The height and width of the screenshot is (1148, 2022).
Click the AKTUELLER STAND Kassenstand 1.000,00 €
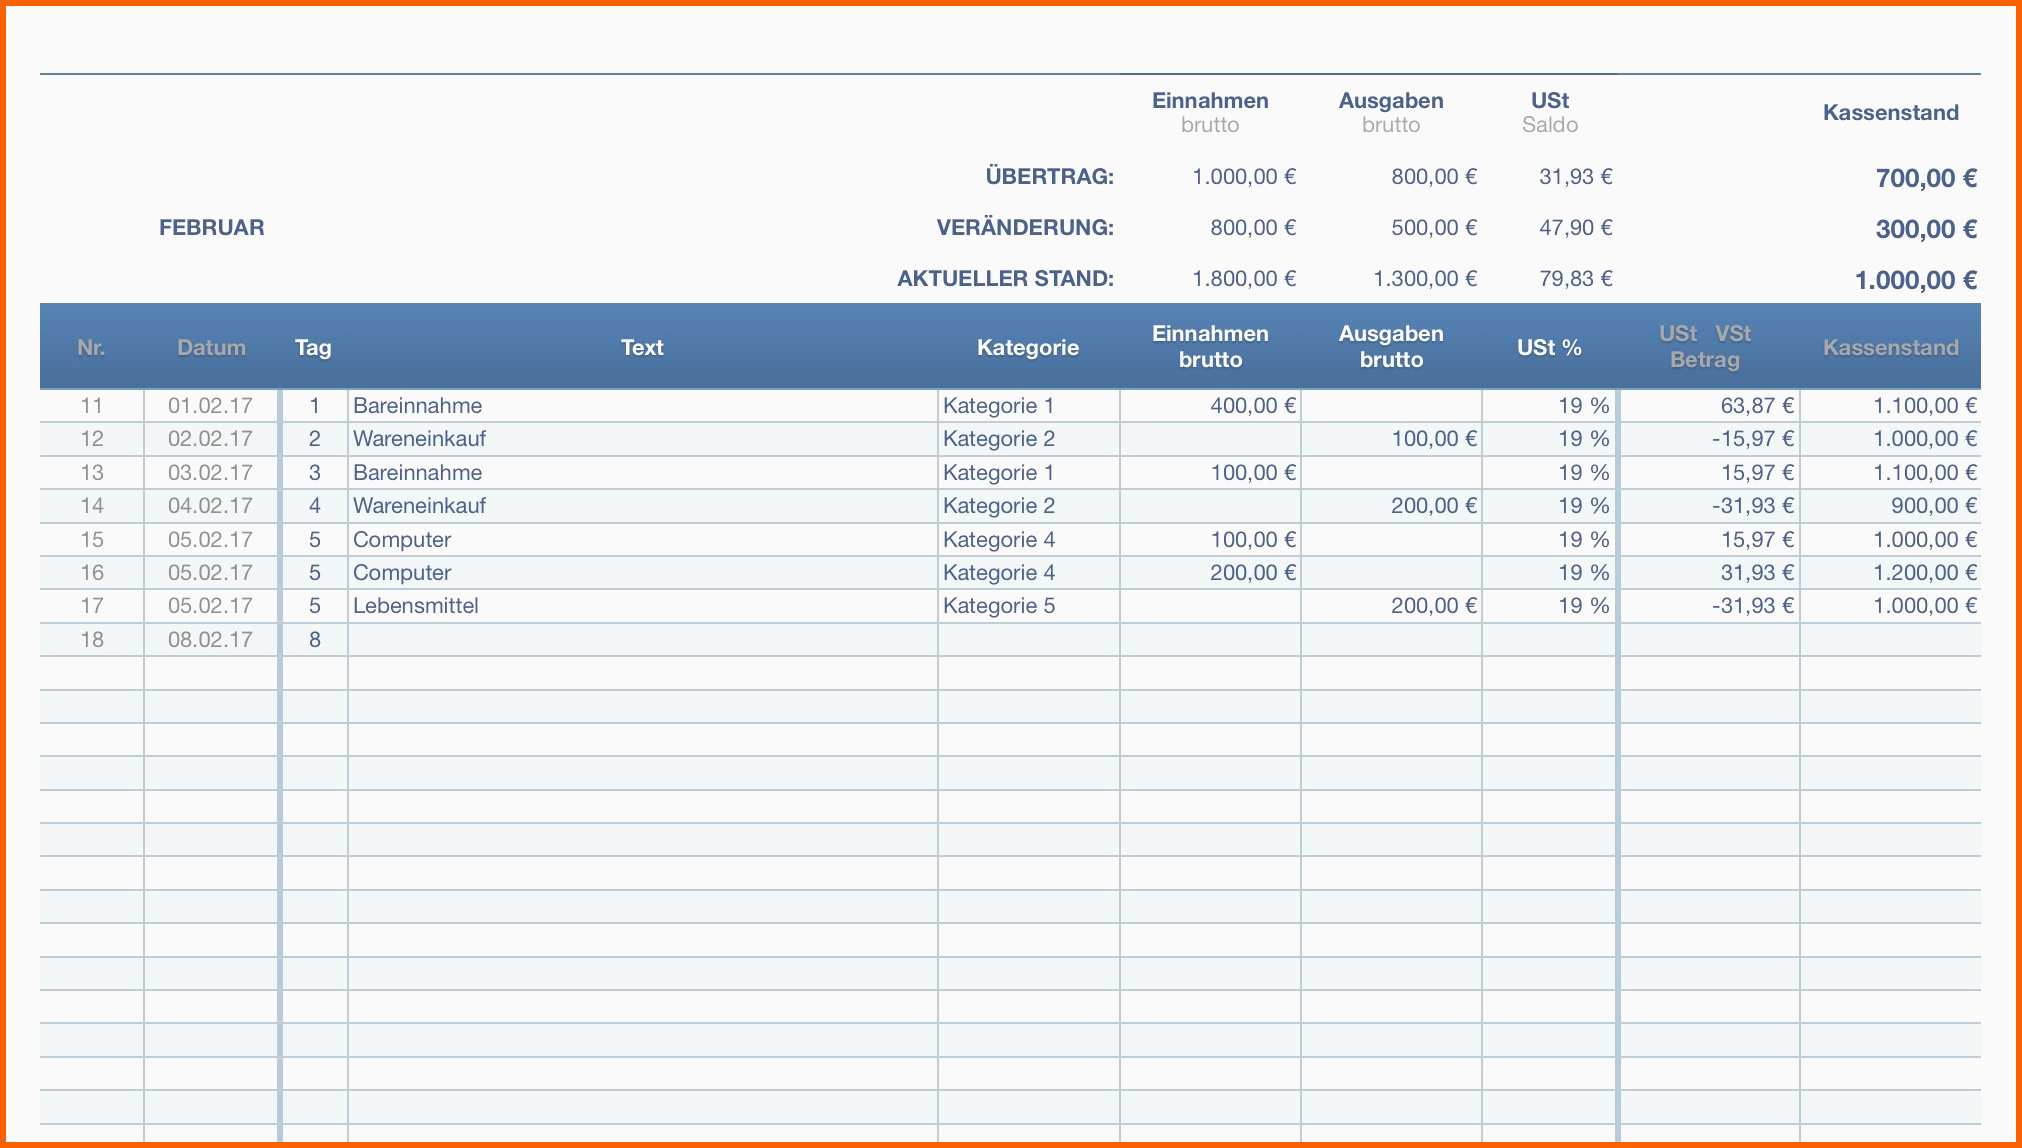(1915, 280)
